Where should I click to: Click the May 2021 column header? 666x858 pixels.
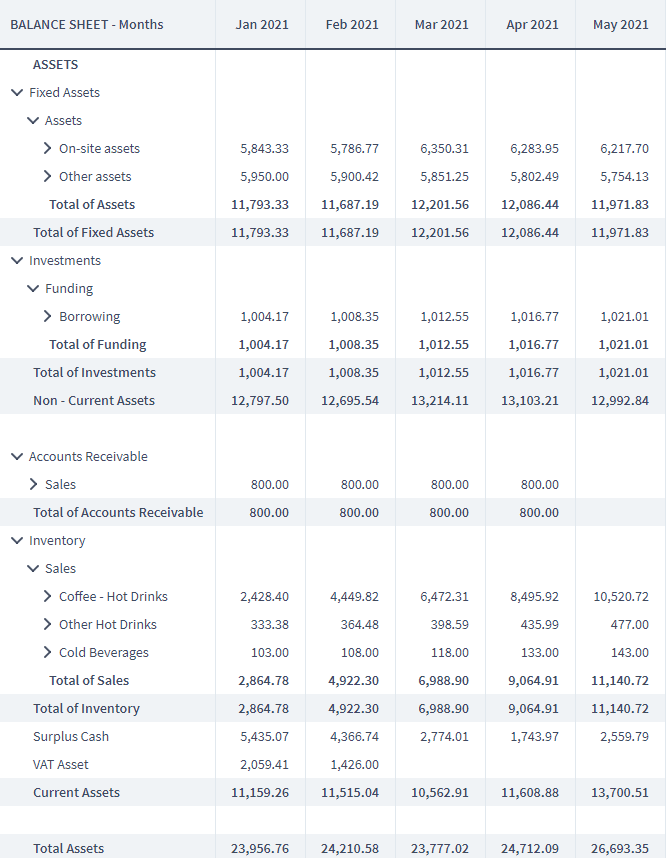621,25
